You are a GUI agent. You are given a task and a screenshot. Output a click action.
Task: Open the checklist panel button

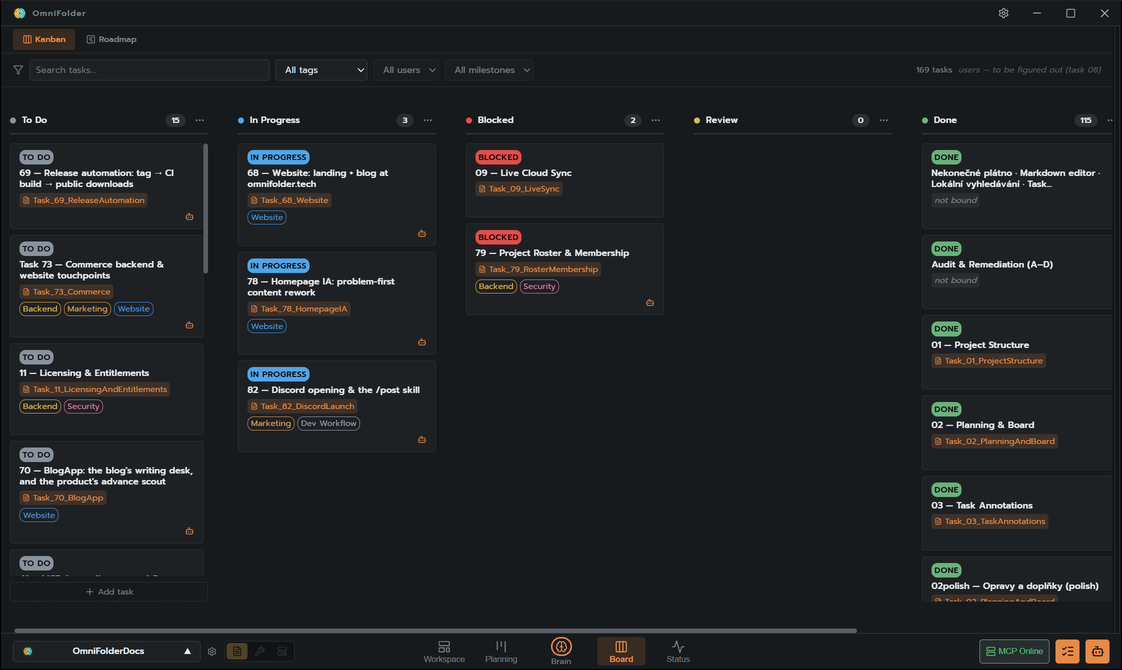[x=1067, y=651]
